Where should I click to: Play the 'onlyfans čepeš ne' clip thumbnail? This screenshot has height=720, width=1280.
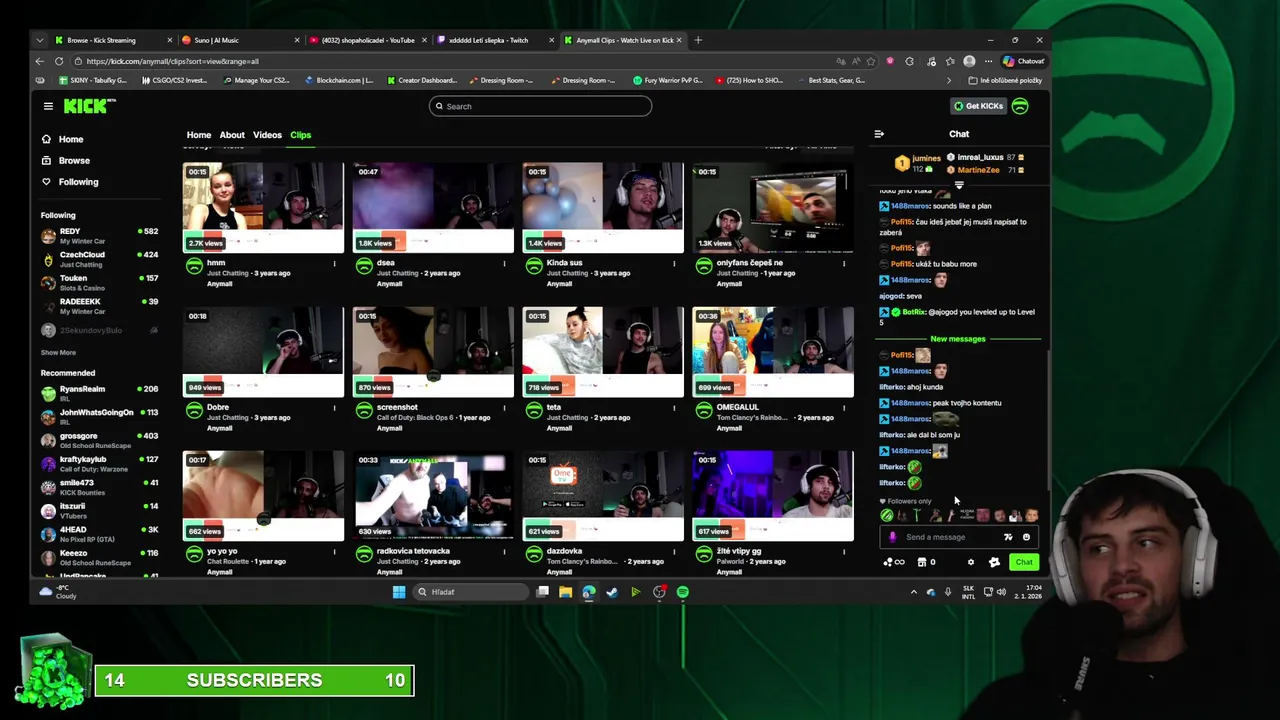[x=773, y=207]
